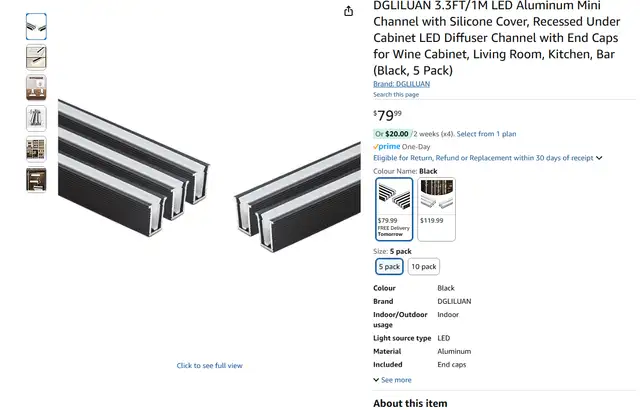This screenshot has height=410, width=640.
Task: Open the Brand: DGLILUAN link
Action: [x=401, y=84]
